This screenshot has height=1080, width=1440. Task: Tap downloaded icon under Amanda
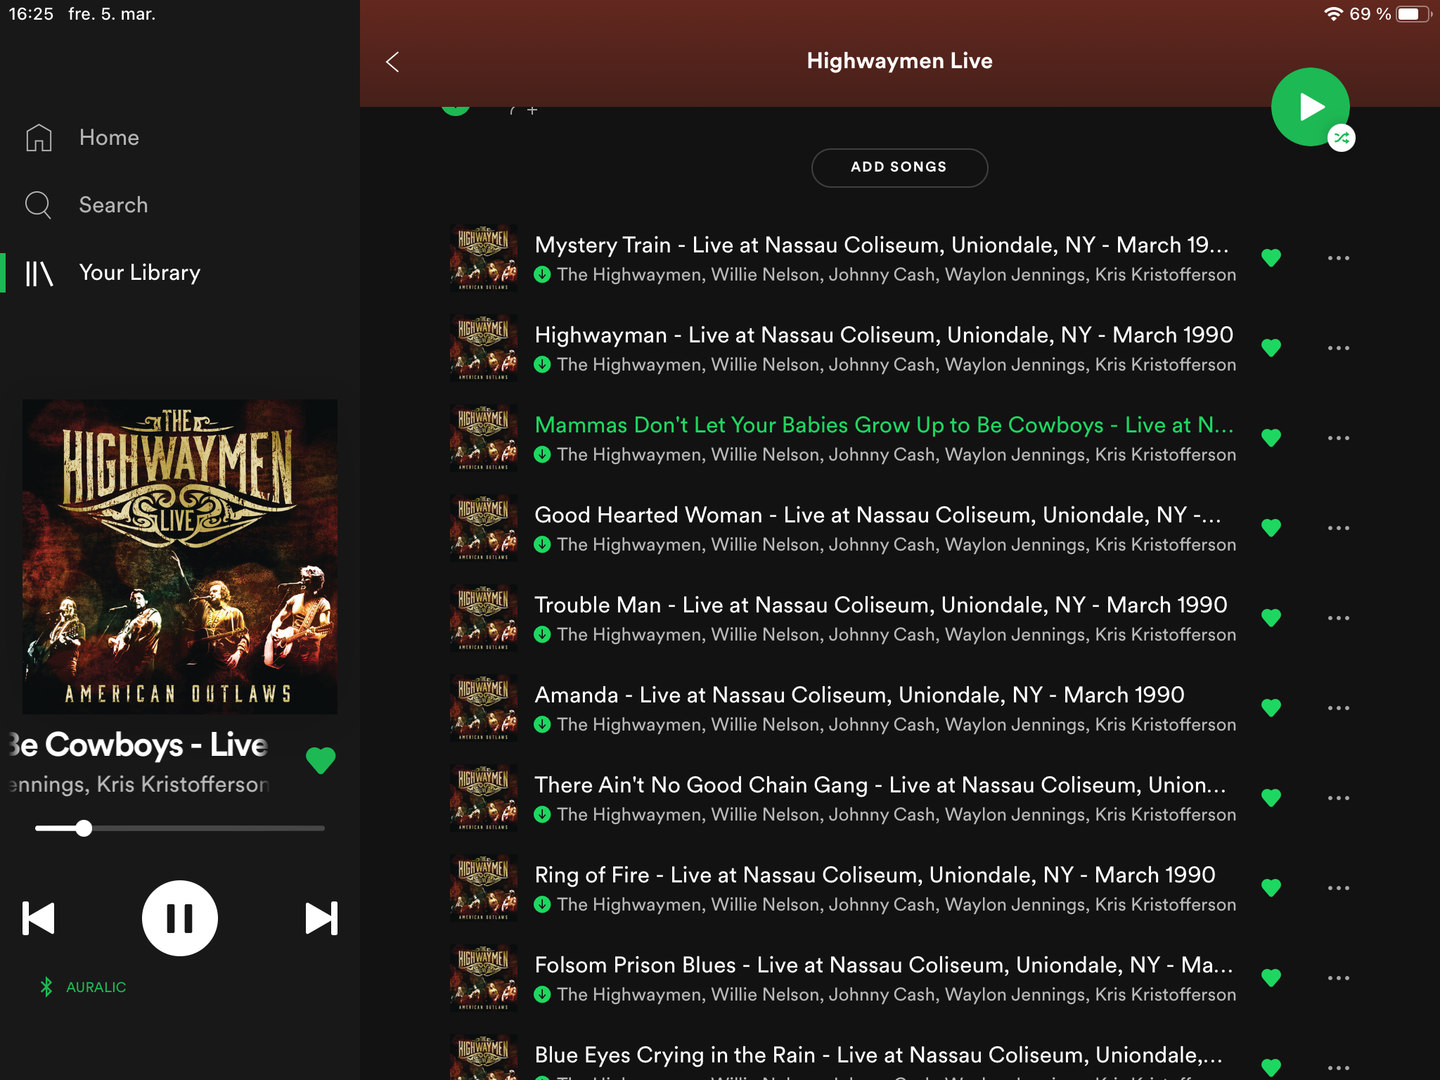tap(542, 725)
